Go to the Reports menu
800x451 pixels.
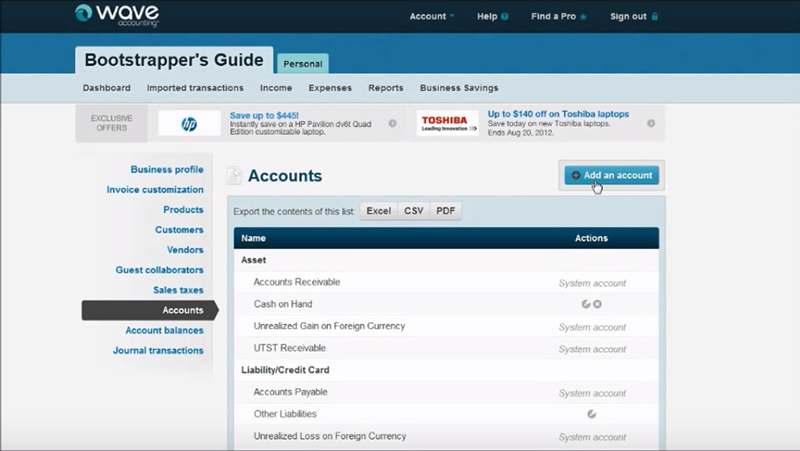click(x=385, y=88)
